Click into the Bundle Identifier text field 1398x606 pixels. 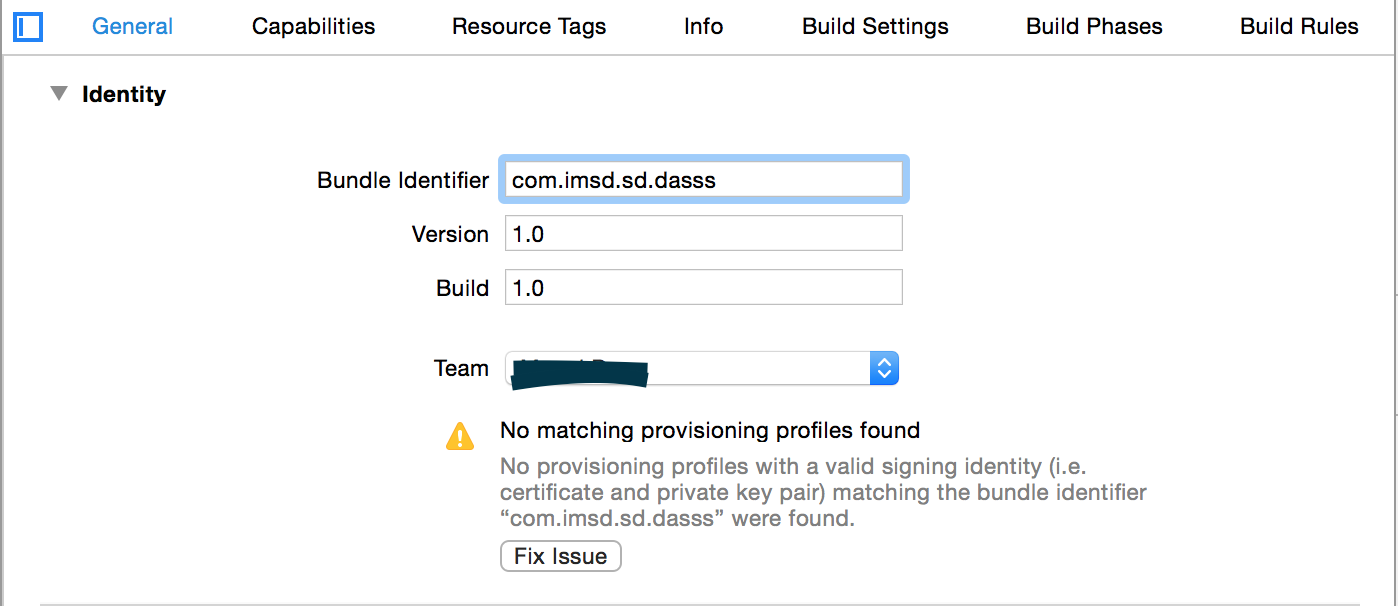703,181
